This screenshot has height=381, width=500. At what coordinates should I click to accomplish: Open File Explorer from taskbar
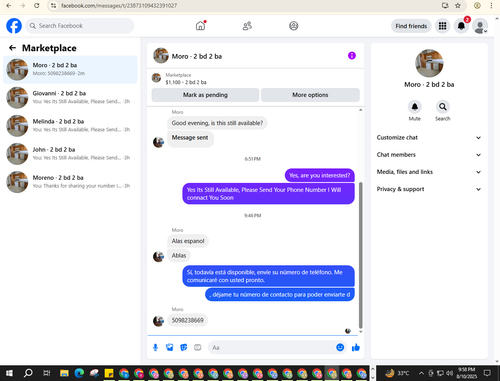[x=64, y=373]
